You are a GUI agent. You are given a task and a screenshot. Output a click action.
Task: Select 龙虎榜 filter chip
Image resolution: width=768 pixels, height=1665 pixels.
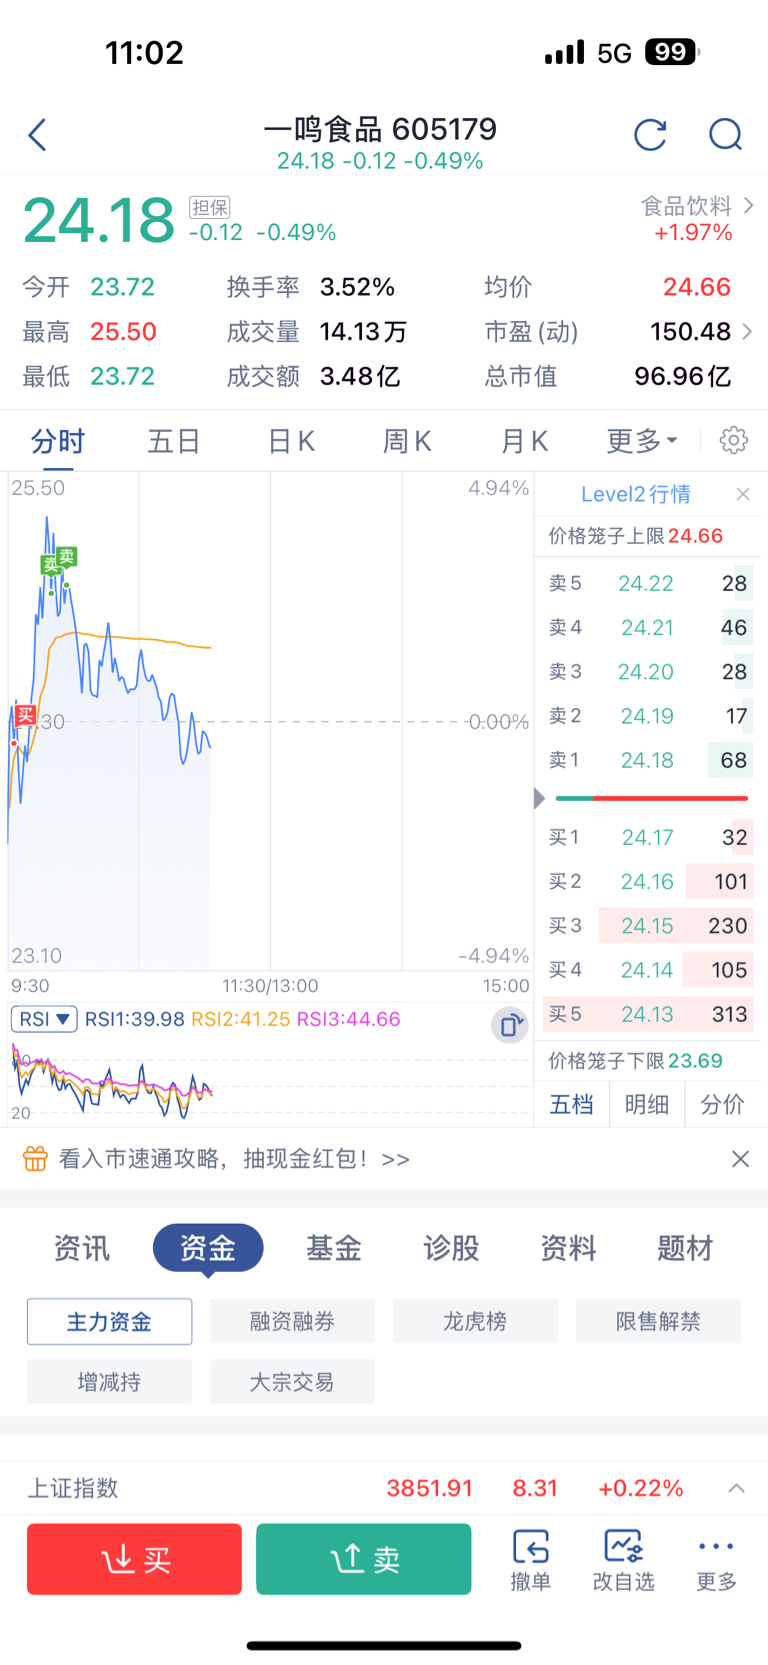tap(475, 1321)
